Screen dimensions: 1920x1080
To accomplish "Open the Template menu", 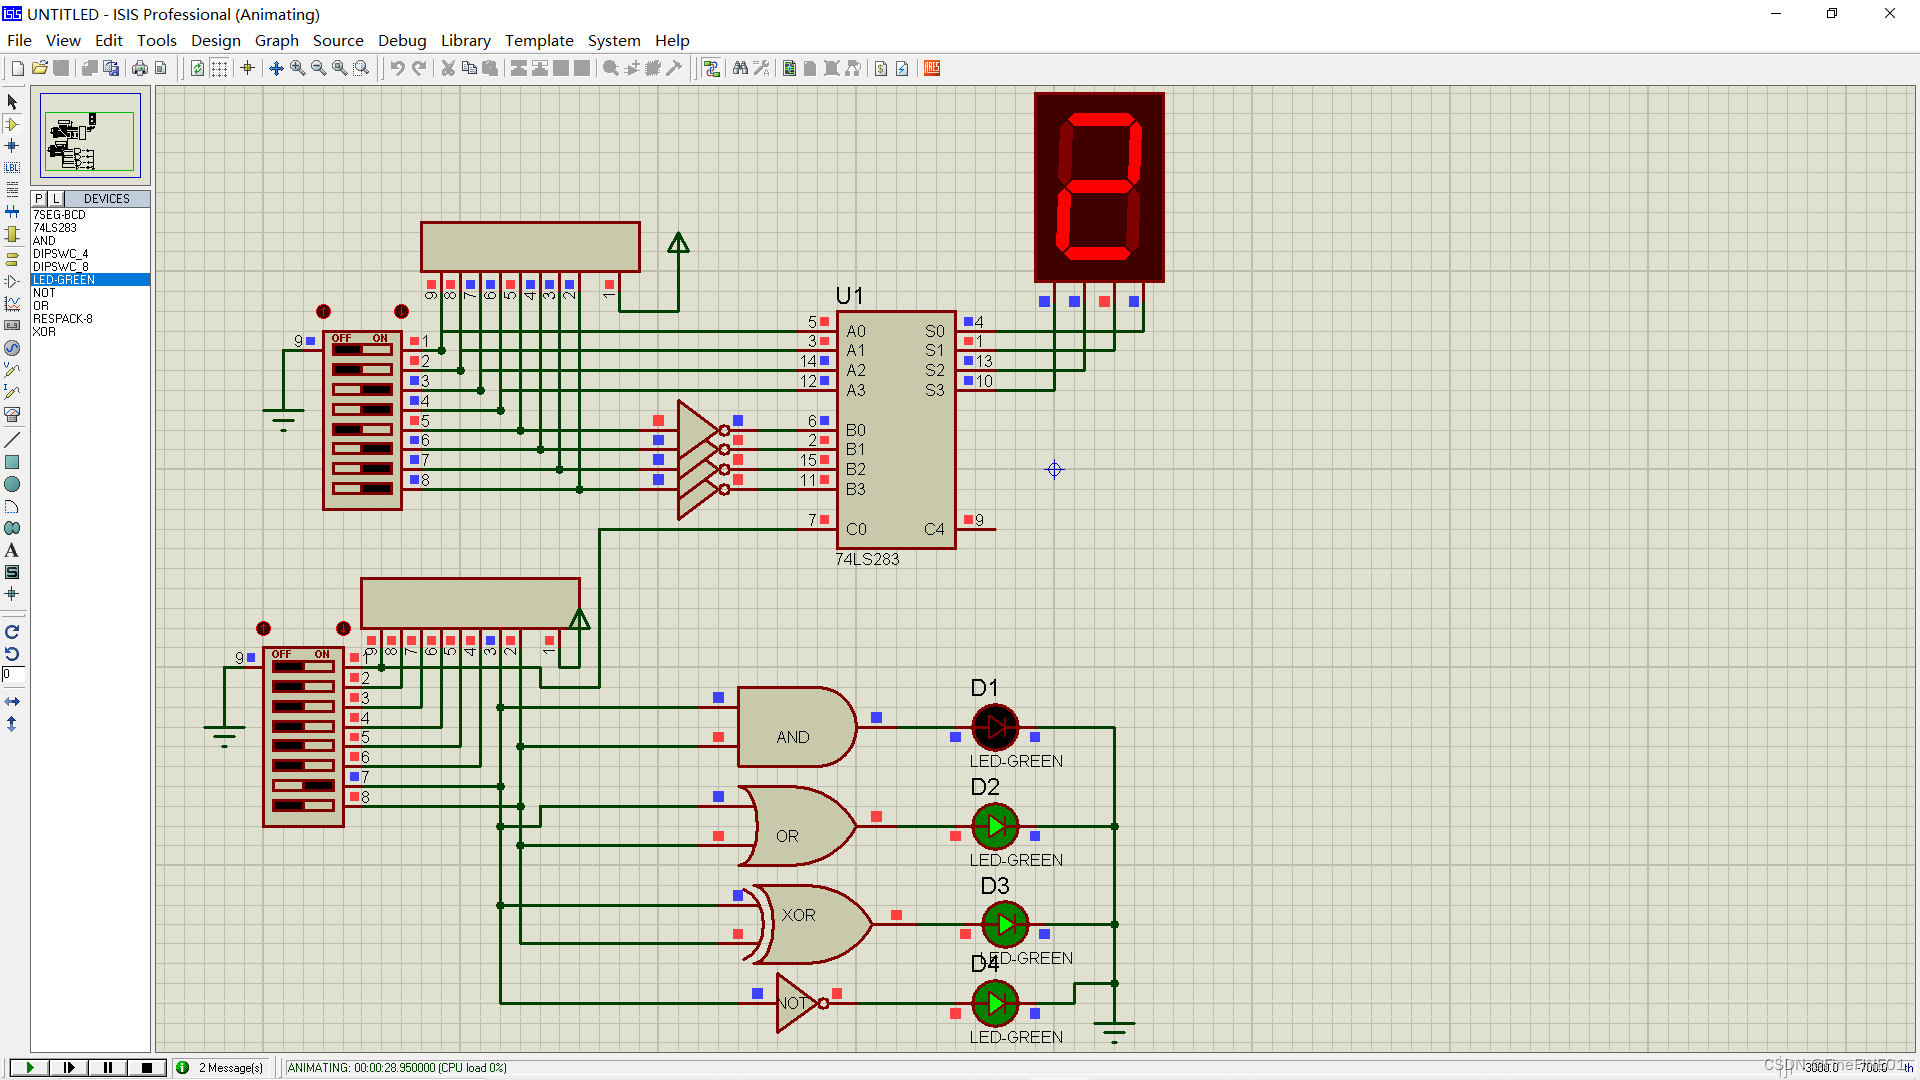I will [x=539, y=40].
